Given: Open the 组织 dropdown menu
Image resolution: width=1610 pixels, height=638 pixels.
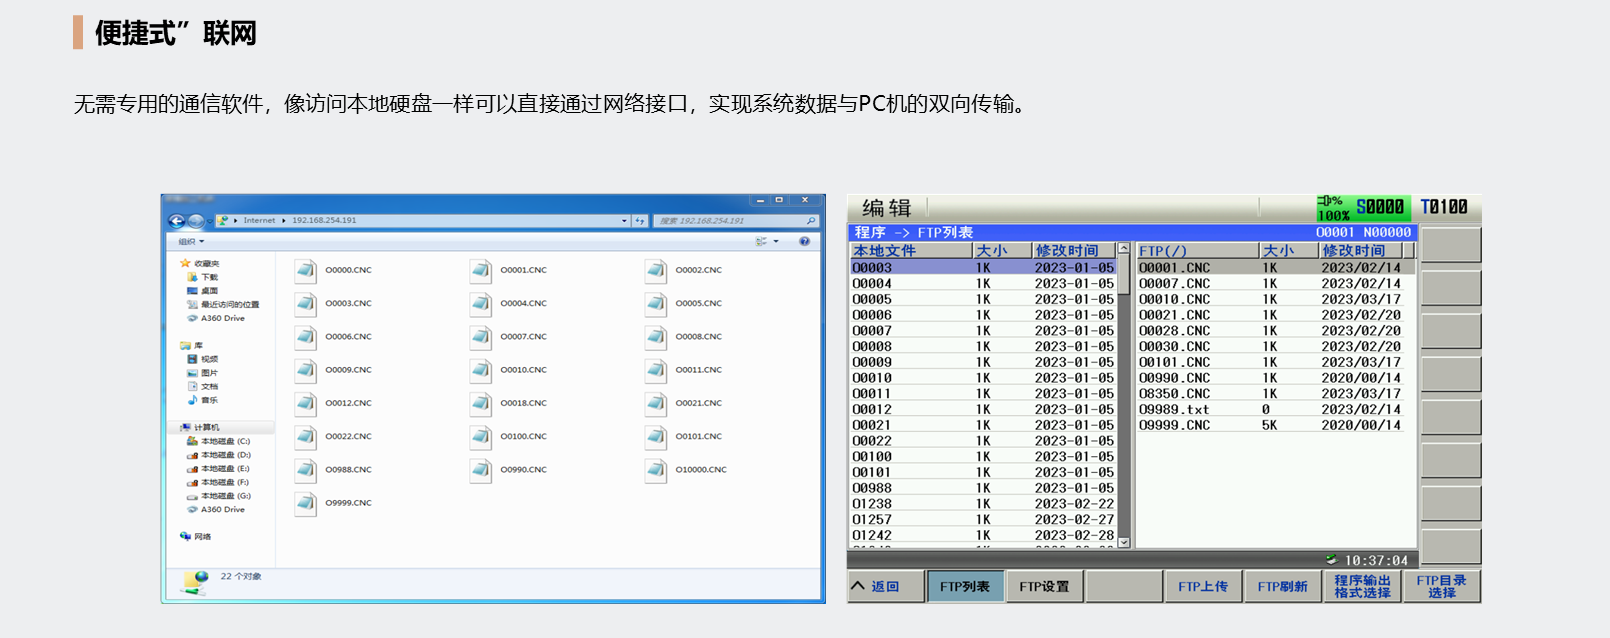Looking at the screenshot, I should click(191, 241).
